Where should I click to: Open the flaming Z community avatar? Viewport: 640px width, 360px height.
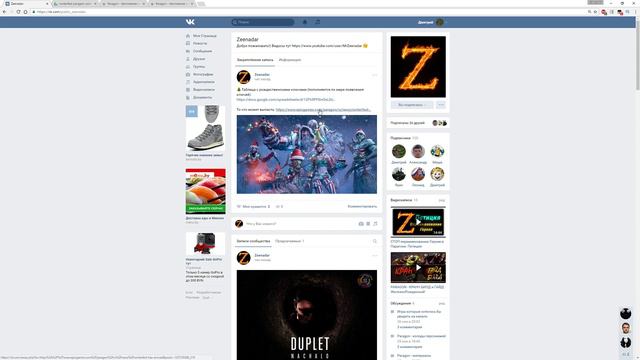coord(418,67)
